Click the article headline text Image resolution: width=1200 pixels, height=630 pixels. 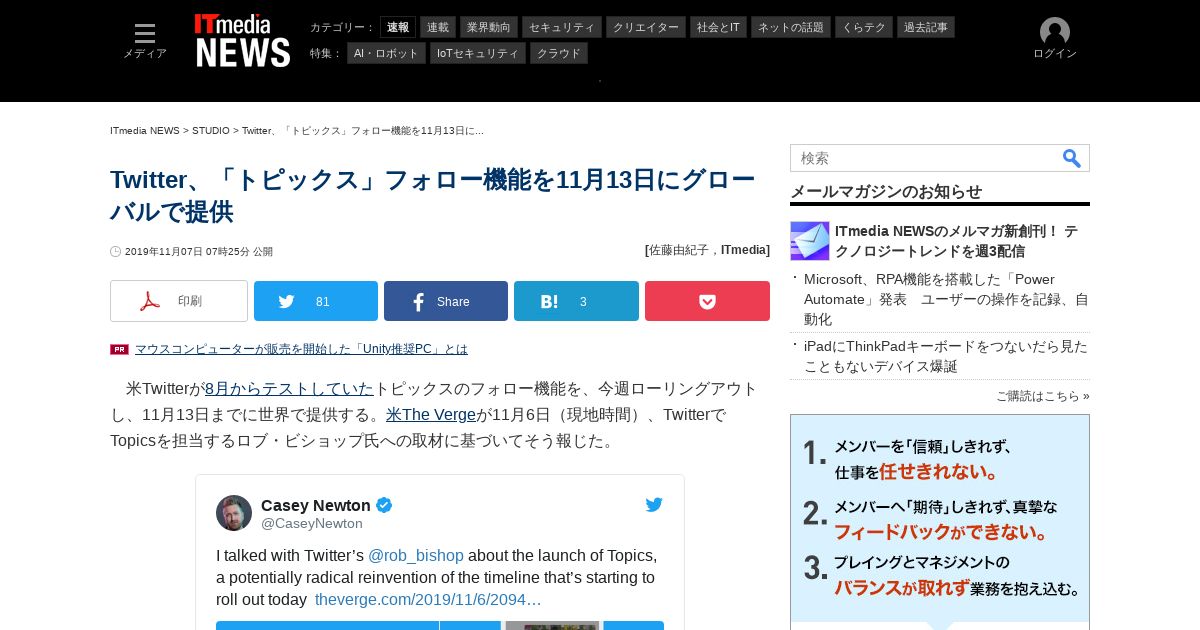point(432,195)
